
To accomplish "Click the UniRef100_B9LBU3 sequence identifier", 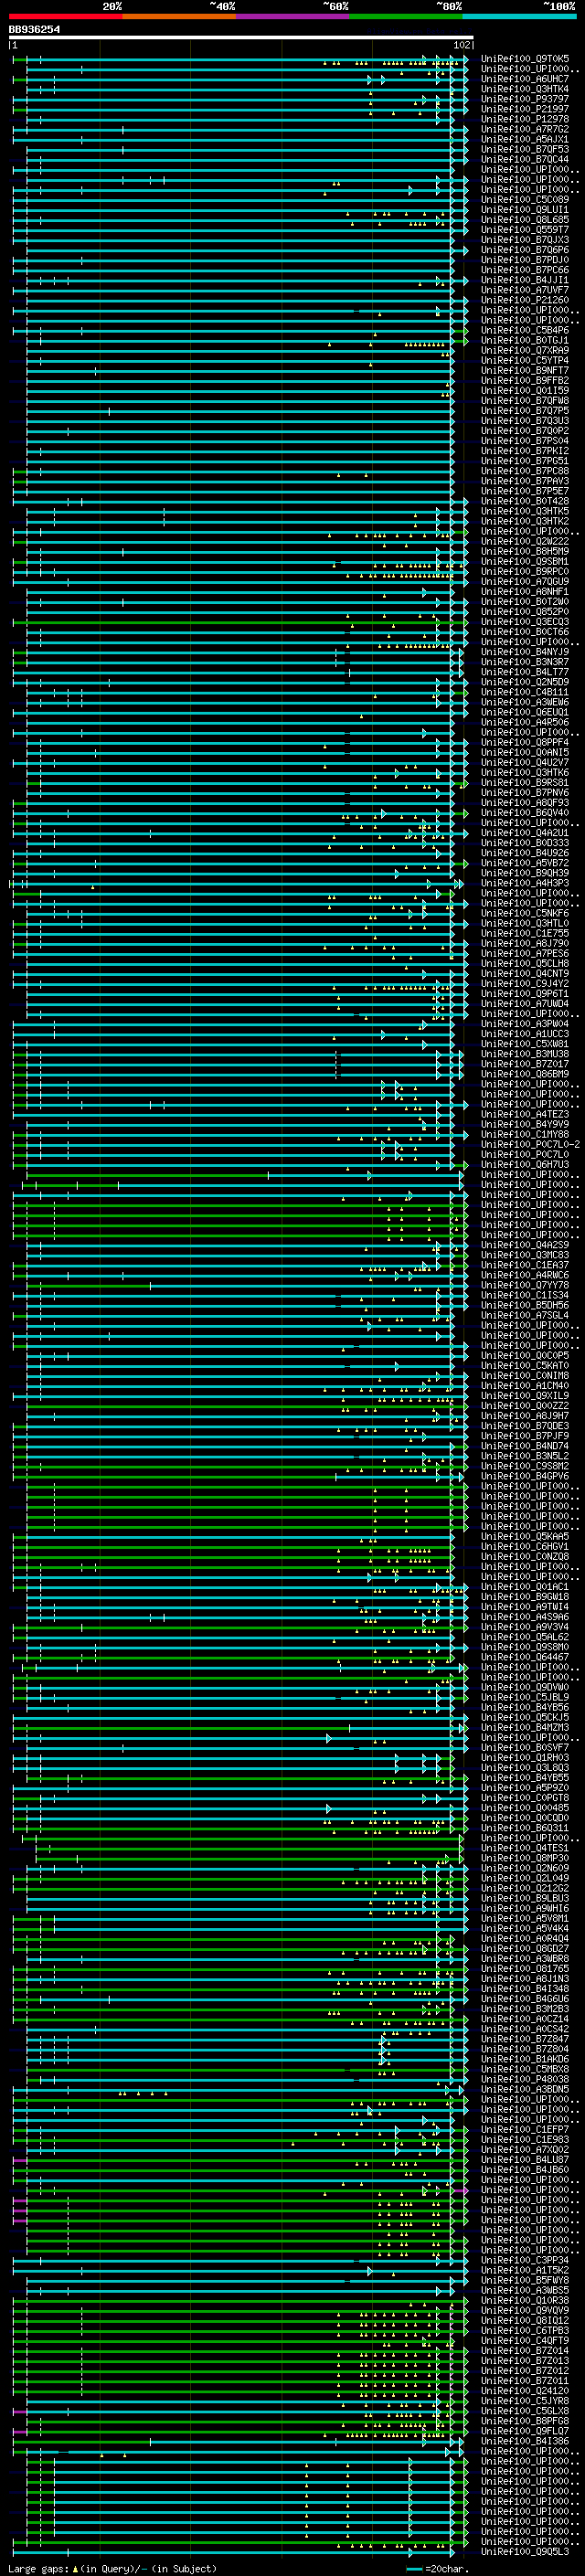I will [525, 1899].
